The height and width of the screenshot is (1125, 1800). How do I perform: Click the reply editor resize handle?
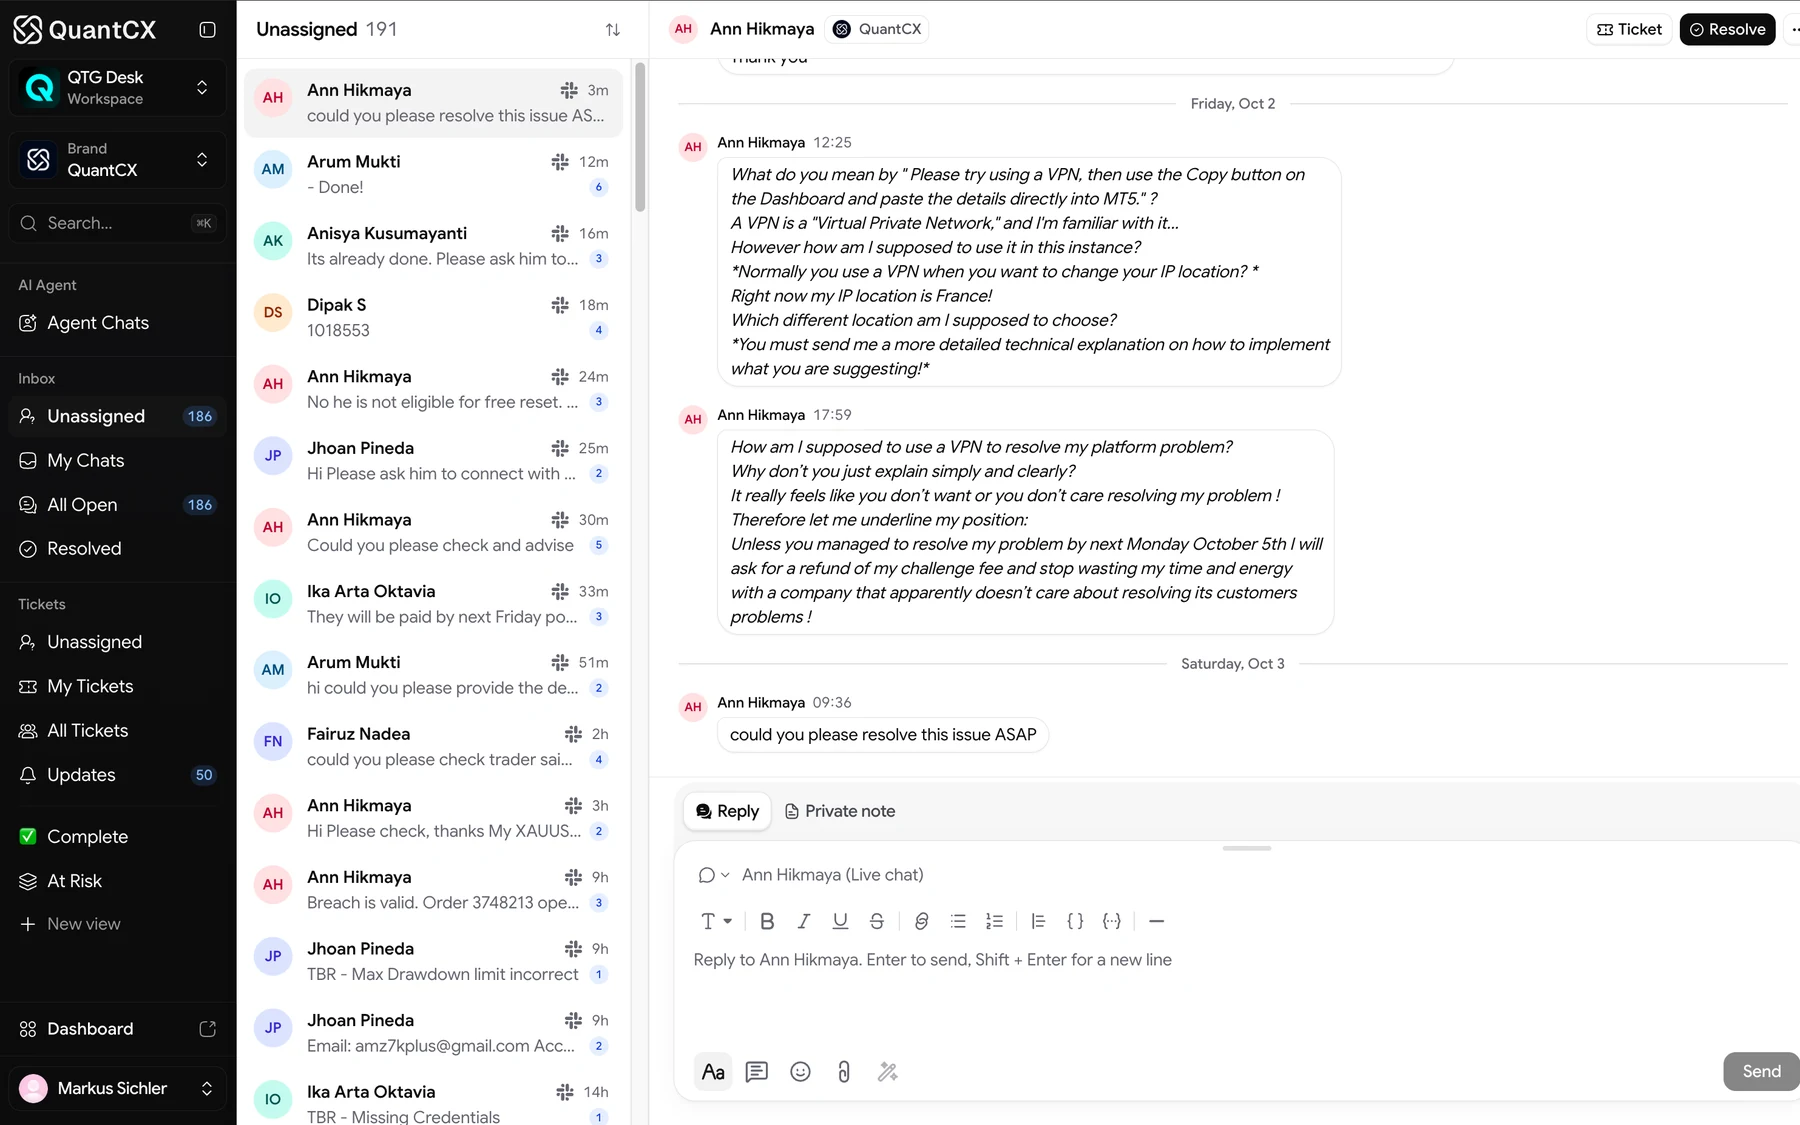pyautogui.click(x=1247, y=848)
